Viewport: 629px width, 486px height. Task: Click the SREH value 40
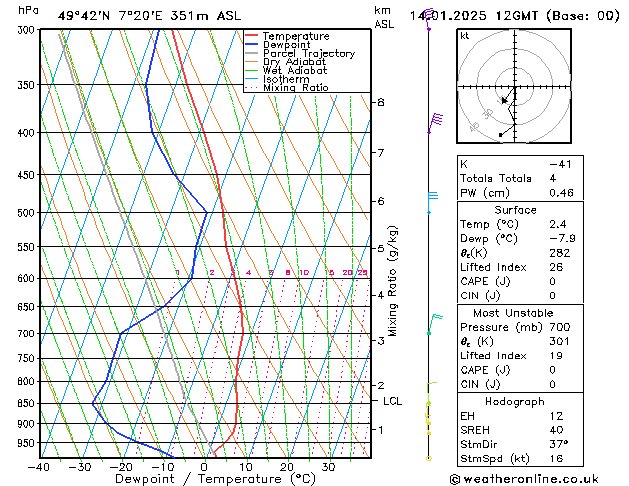click(x=556, y=430)
